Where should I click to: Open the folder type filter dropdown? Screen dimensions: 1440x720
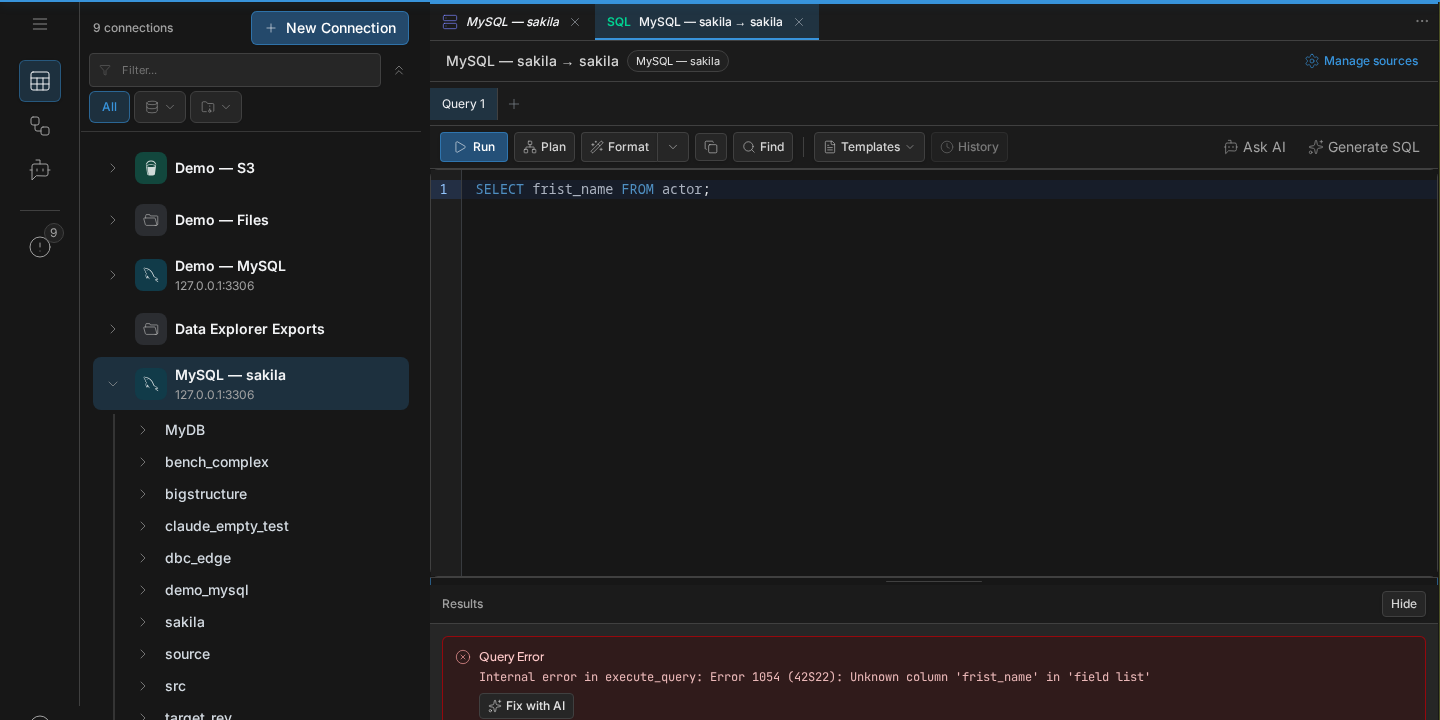[215, 107]
